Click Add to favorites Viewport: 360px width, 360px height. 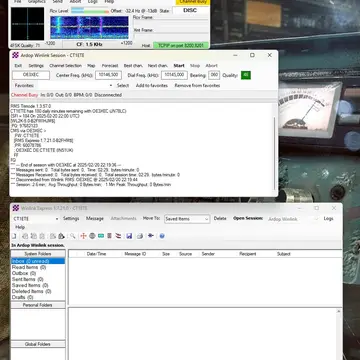click(x=152, y=86)
